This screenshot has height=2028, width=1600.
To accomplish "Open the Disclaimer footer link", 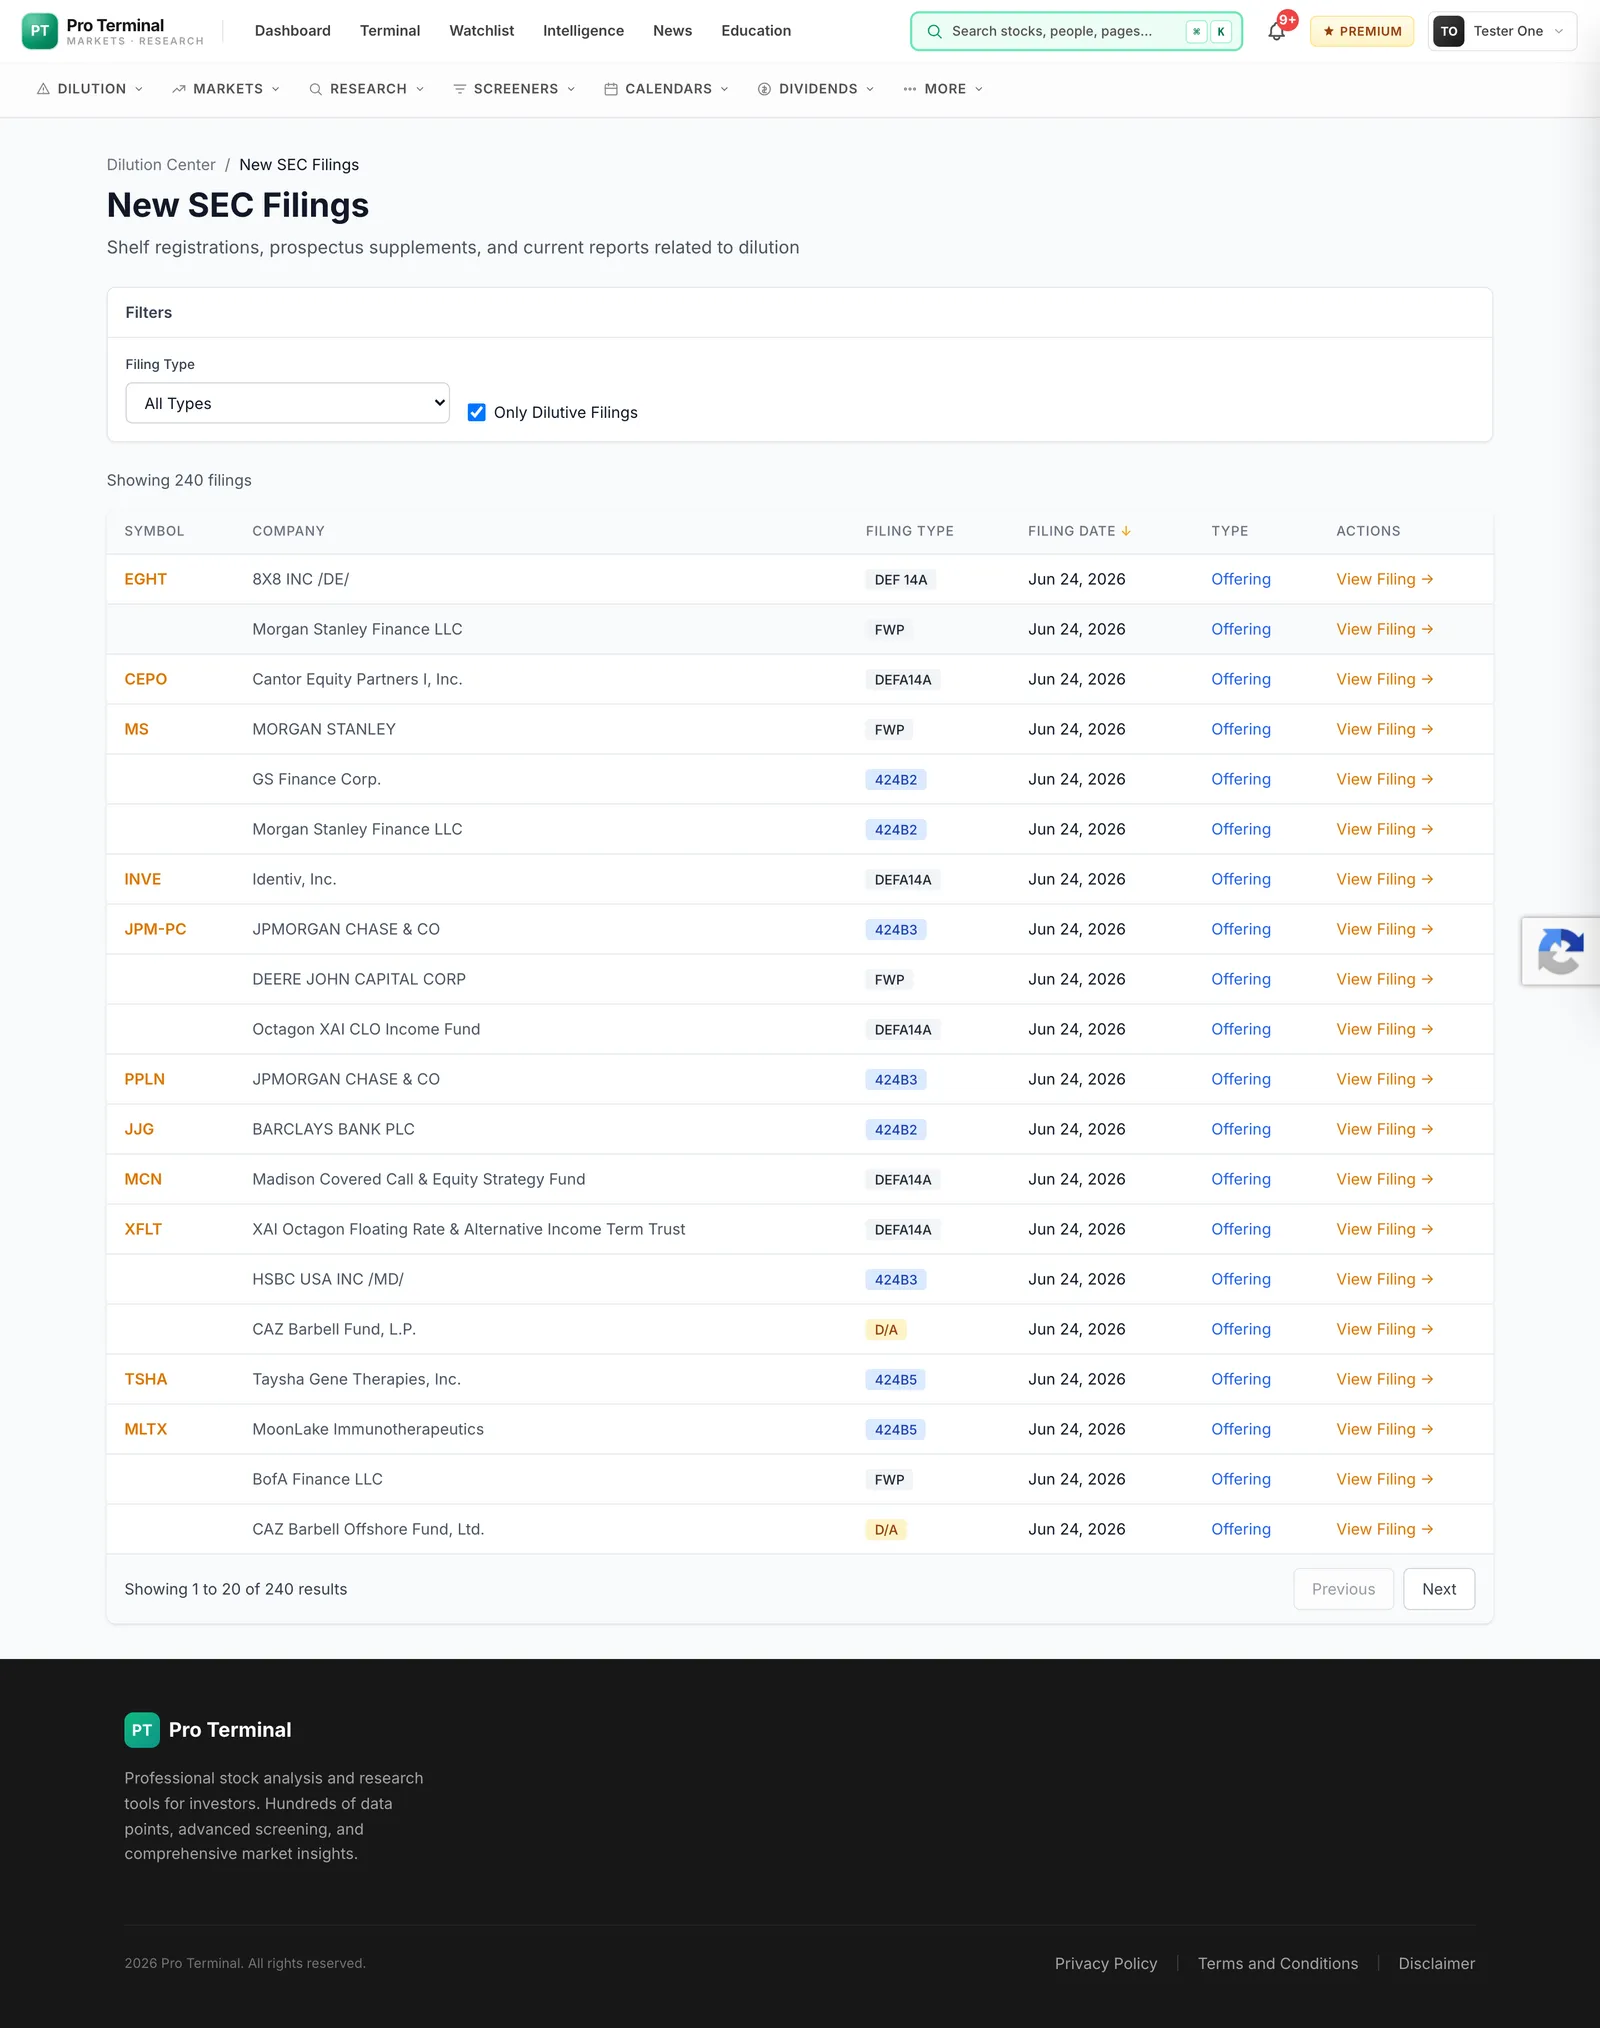I will point(1437,1964).
